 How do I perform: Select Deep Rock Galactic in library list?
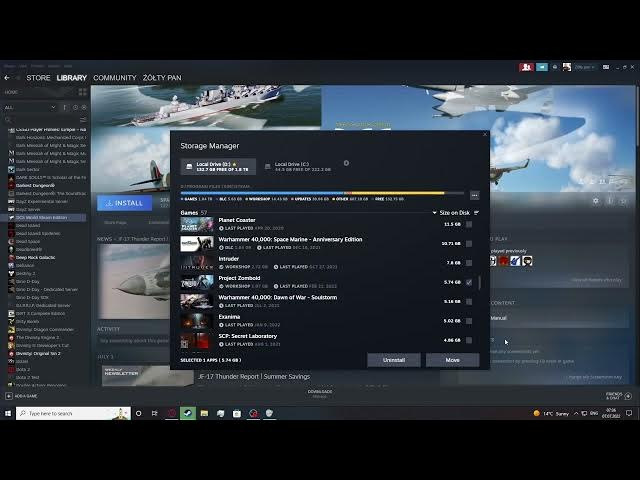36,258
